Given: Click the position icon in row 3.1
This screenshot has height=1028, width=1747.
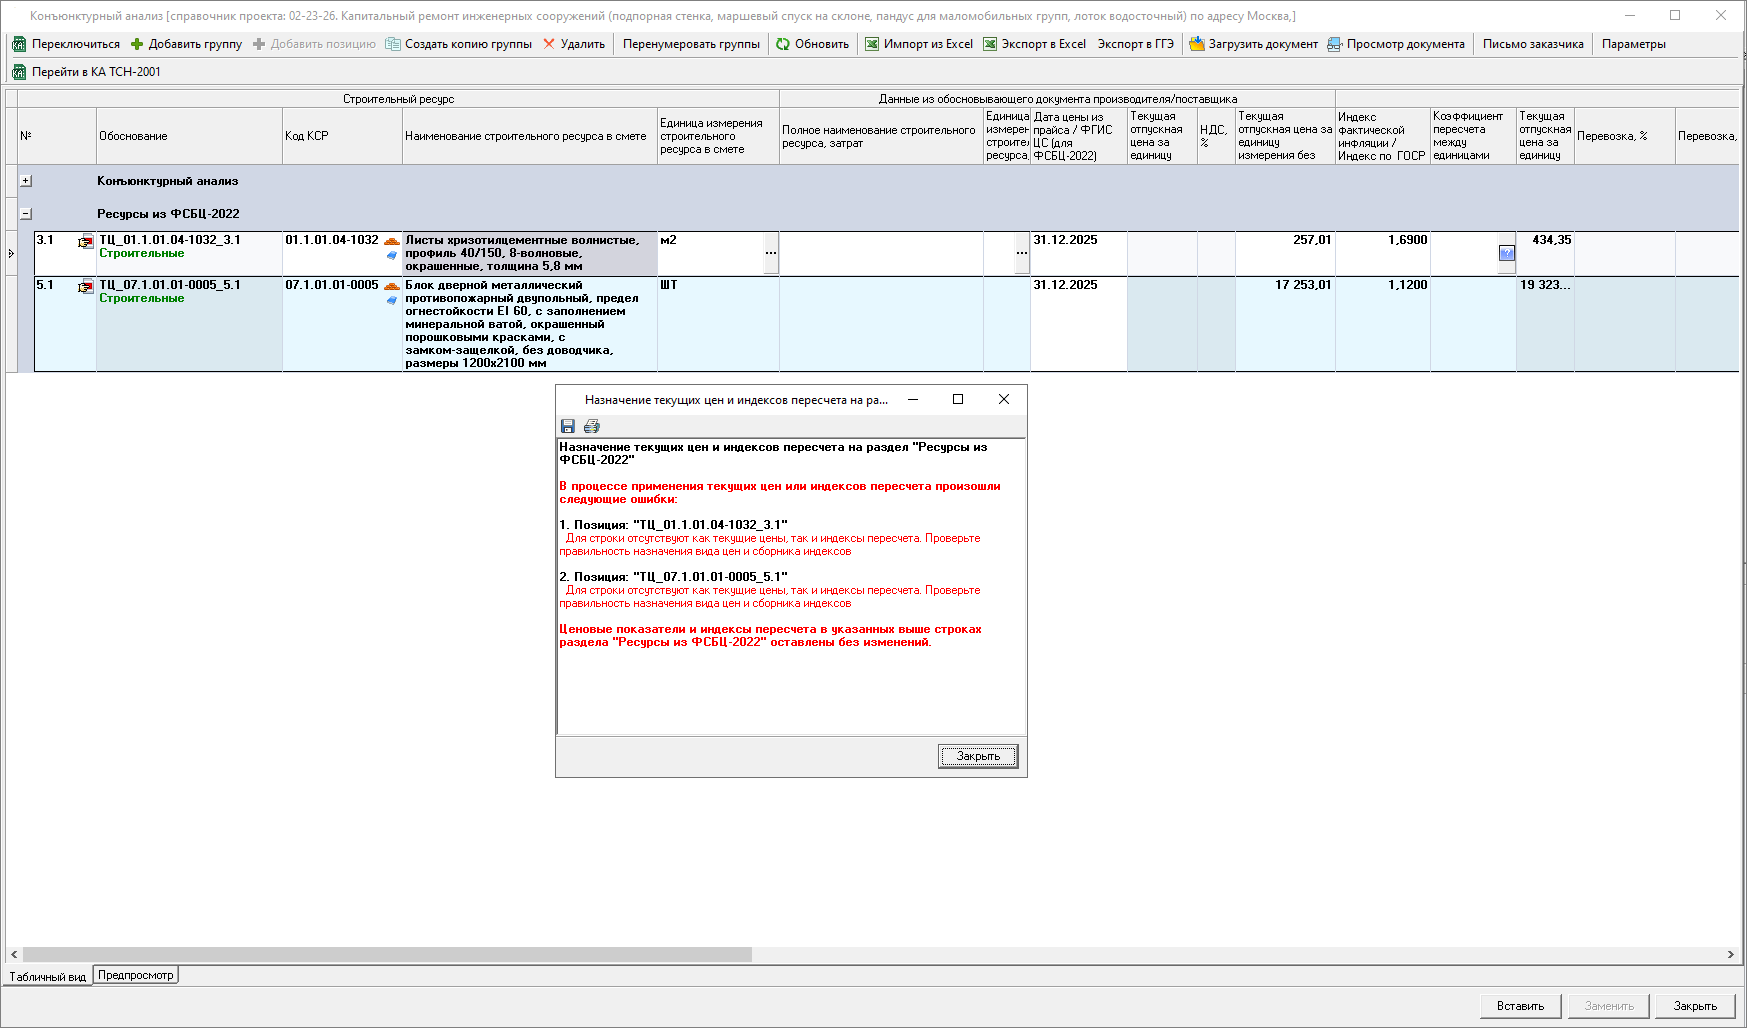Looking at the screenshot, I should pyautogui.click(x=86, y=242).
